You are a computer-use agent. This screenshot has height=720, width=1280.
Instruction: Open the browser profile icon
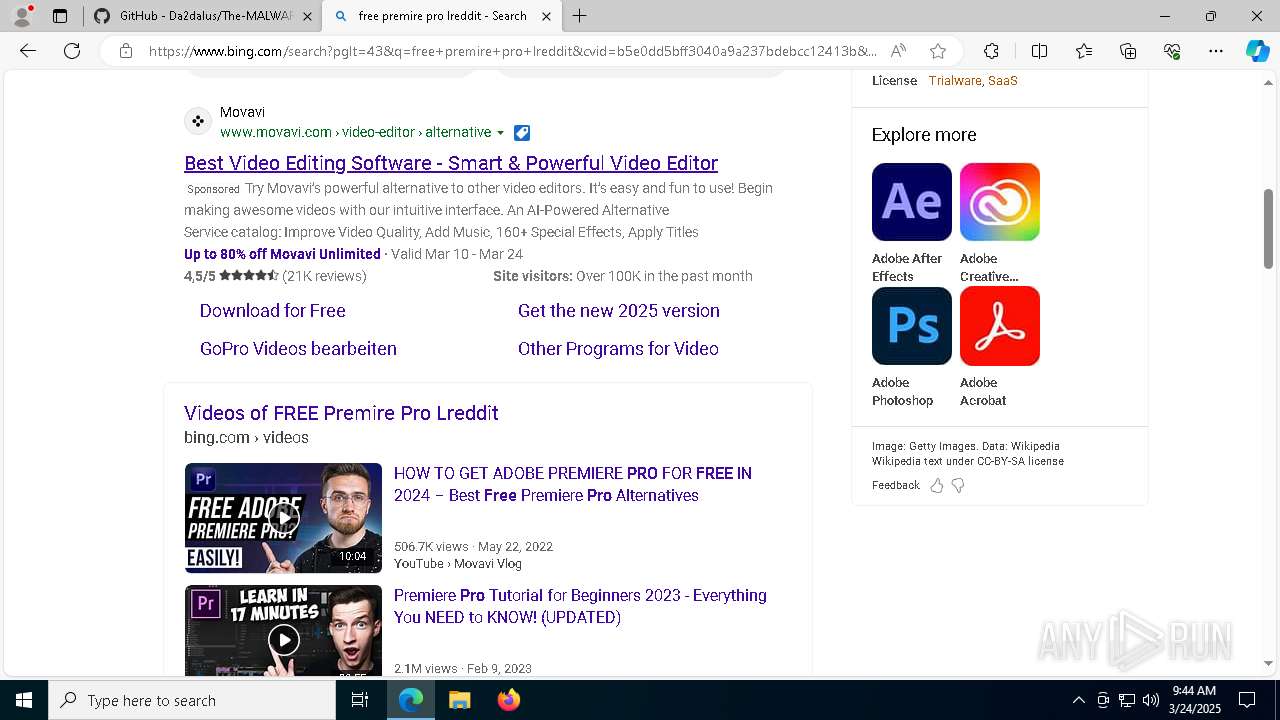22,16
